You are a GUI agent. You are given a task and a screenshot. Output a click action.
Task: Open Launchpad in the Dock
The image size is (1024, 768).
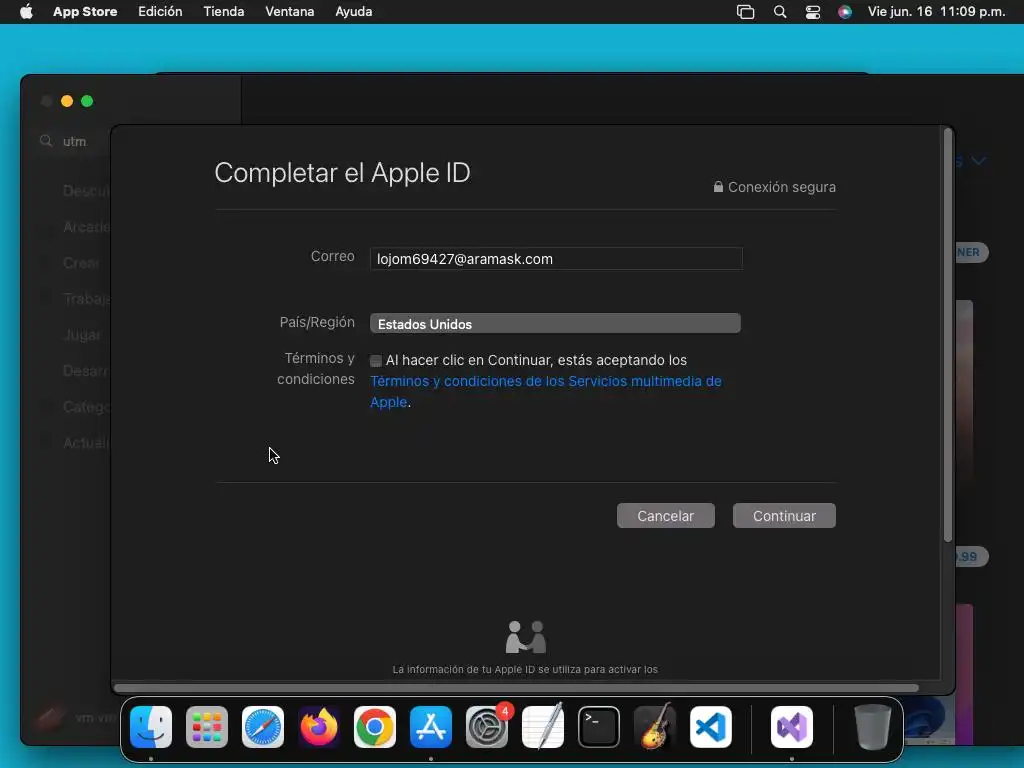(207, 727)
